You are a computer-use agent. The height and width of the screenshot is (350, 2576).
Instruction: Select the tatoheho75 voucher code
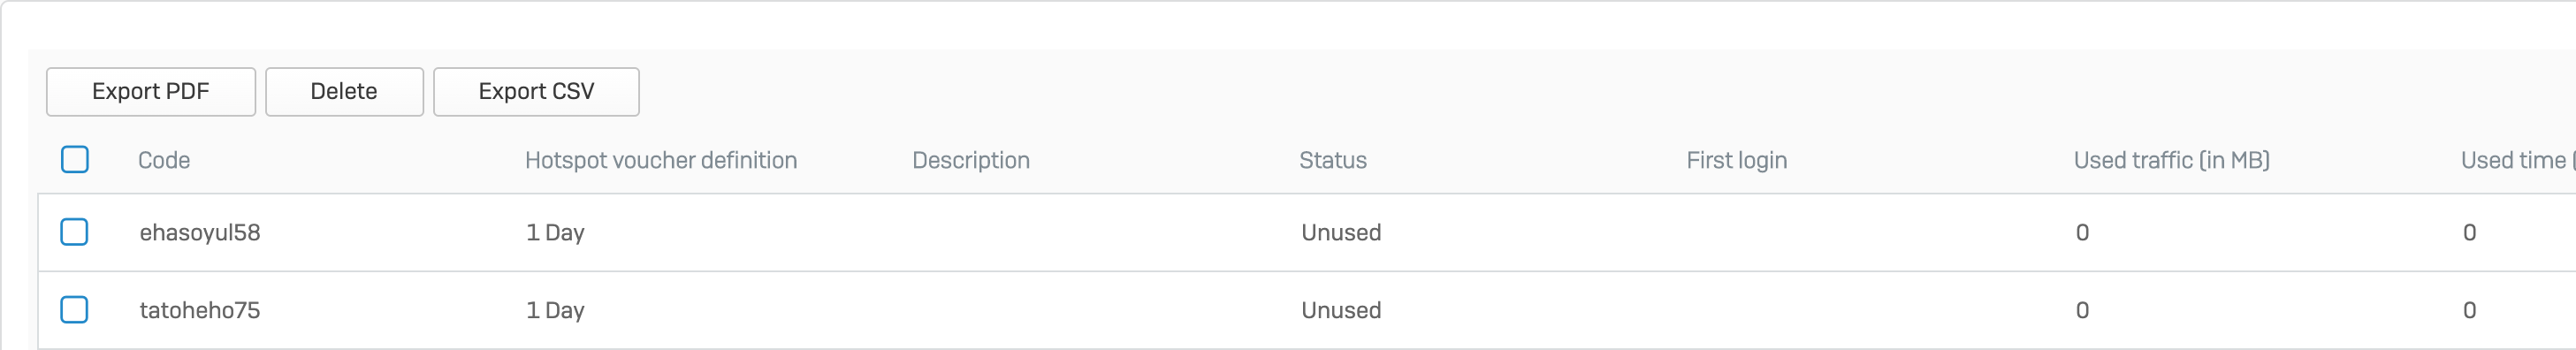click(x=200, y=311)
